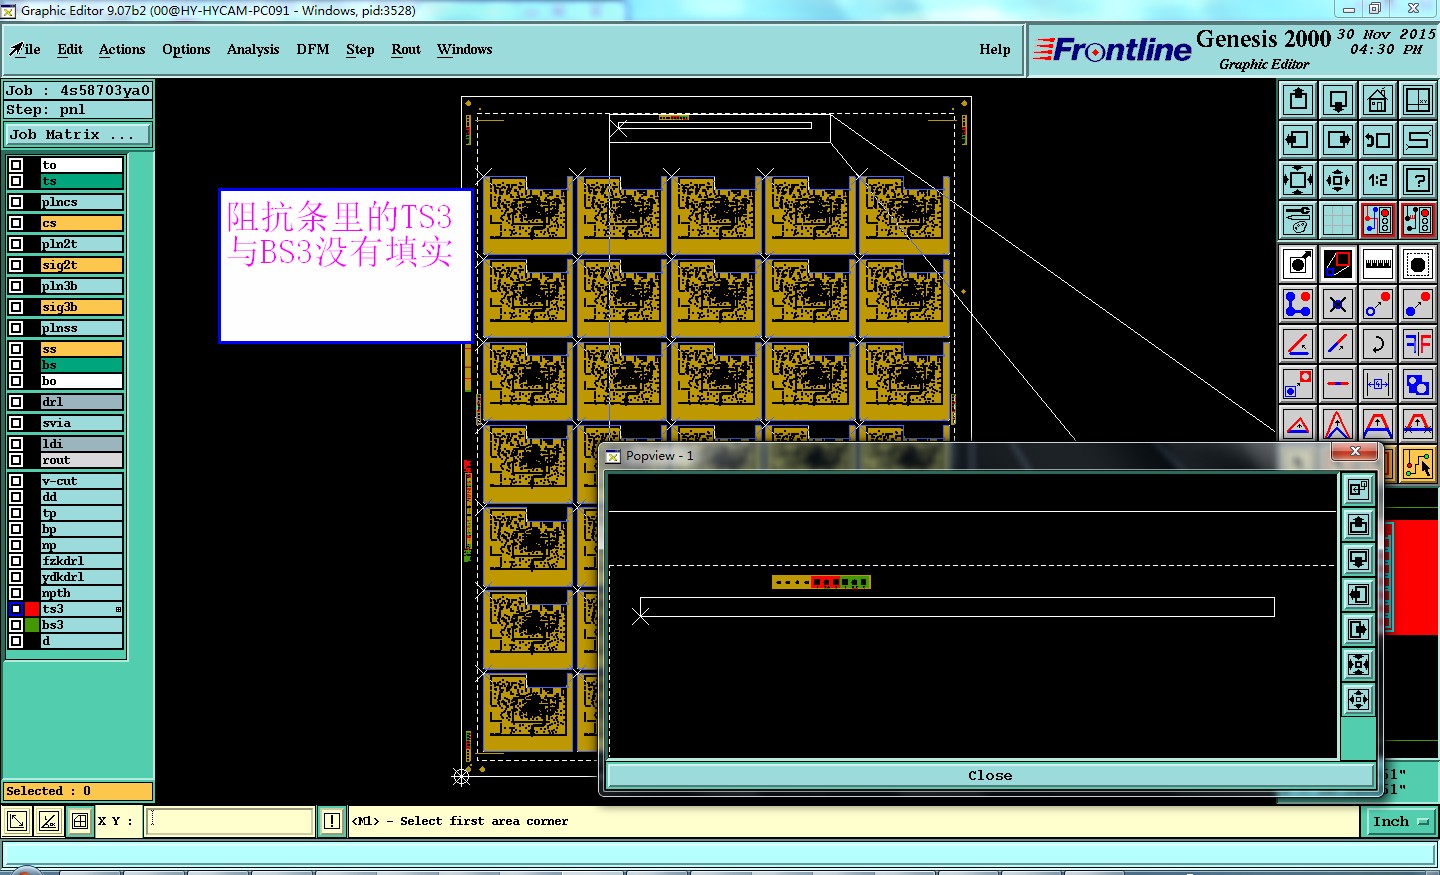
Task: Toggle checkbox for the plncs layer
Action: tap(16, 202)
